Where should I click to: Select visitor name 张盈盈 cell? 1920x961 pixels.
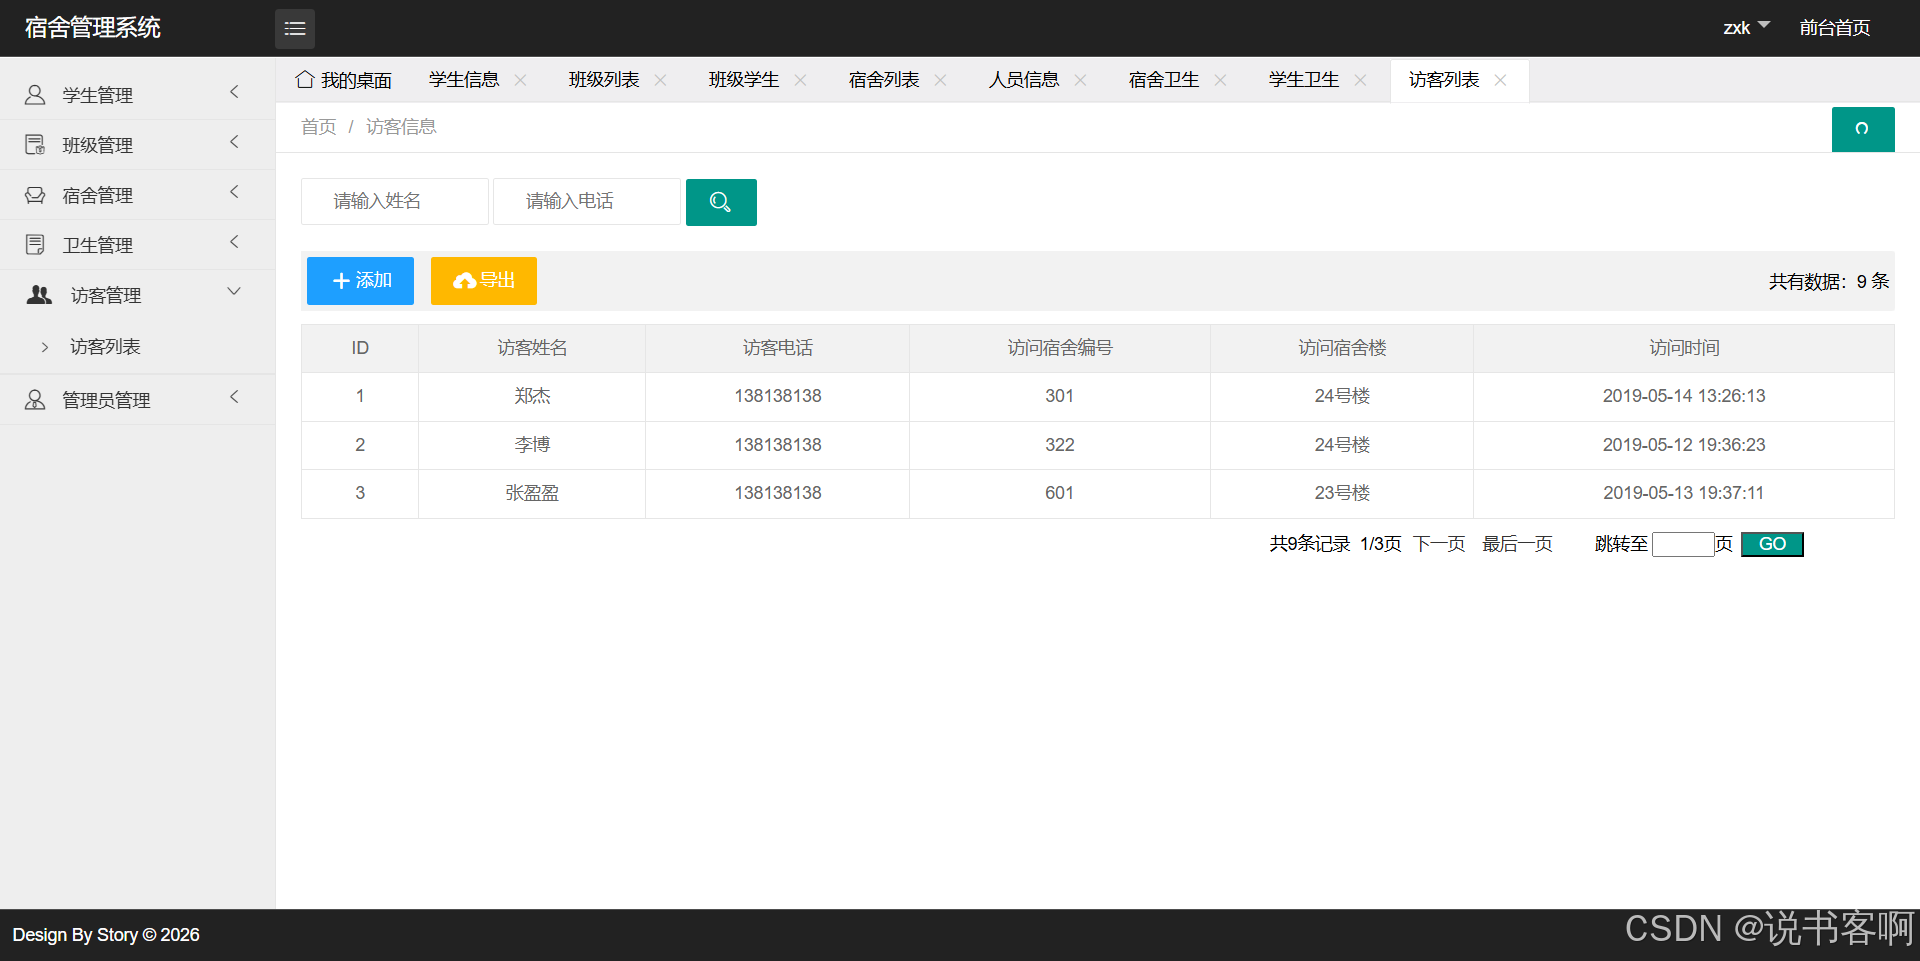(532, 493)
